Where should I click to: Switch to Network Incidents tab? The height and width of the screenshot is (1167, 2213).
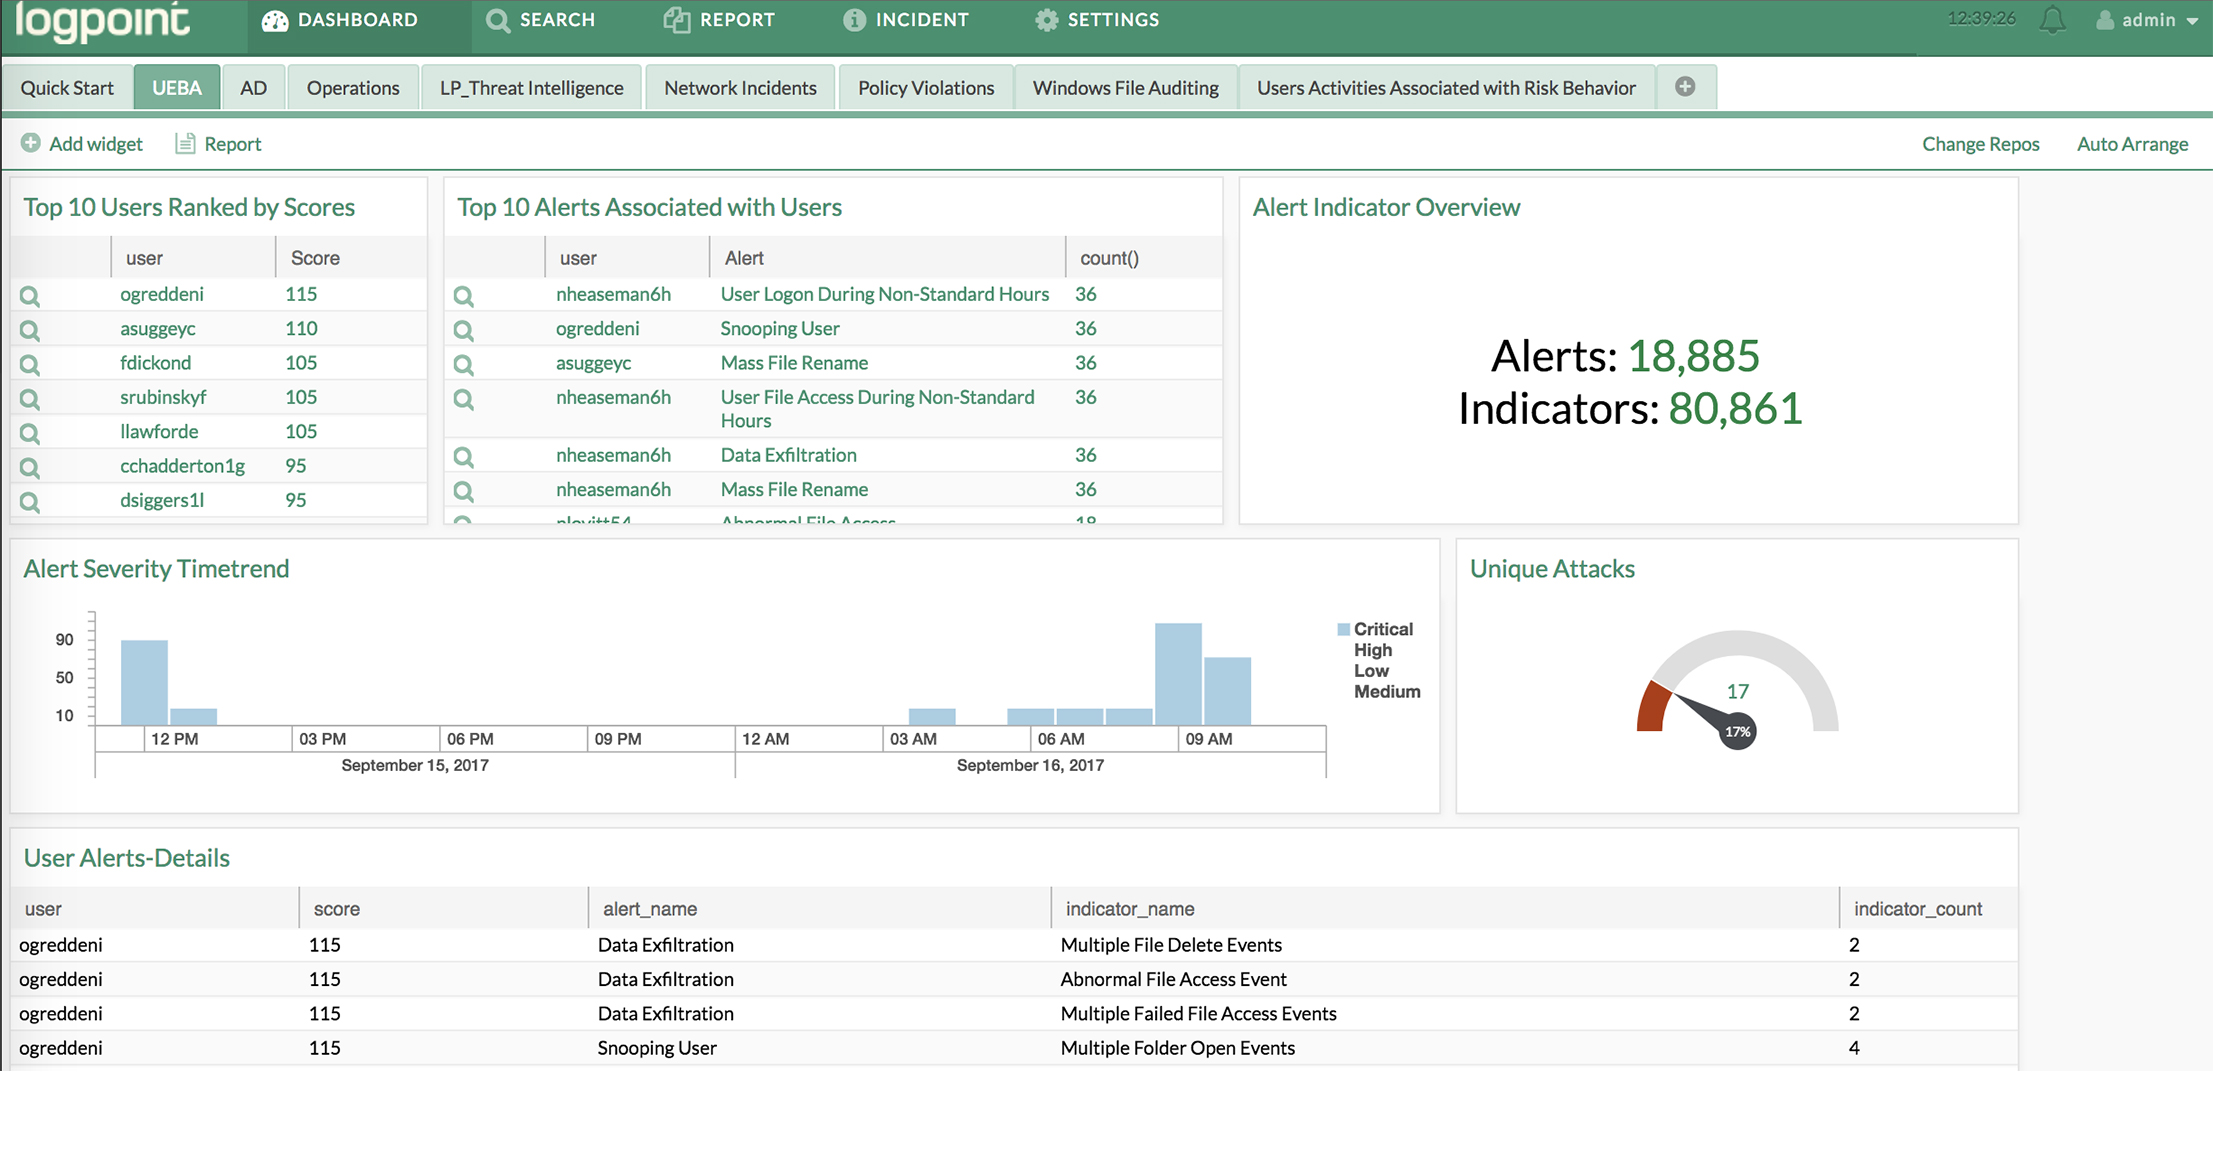740,88
